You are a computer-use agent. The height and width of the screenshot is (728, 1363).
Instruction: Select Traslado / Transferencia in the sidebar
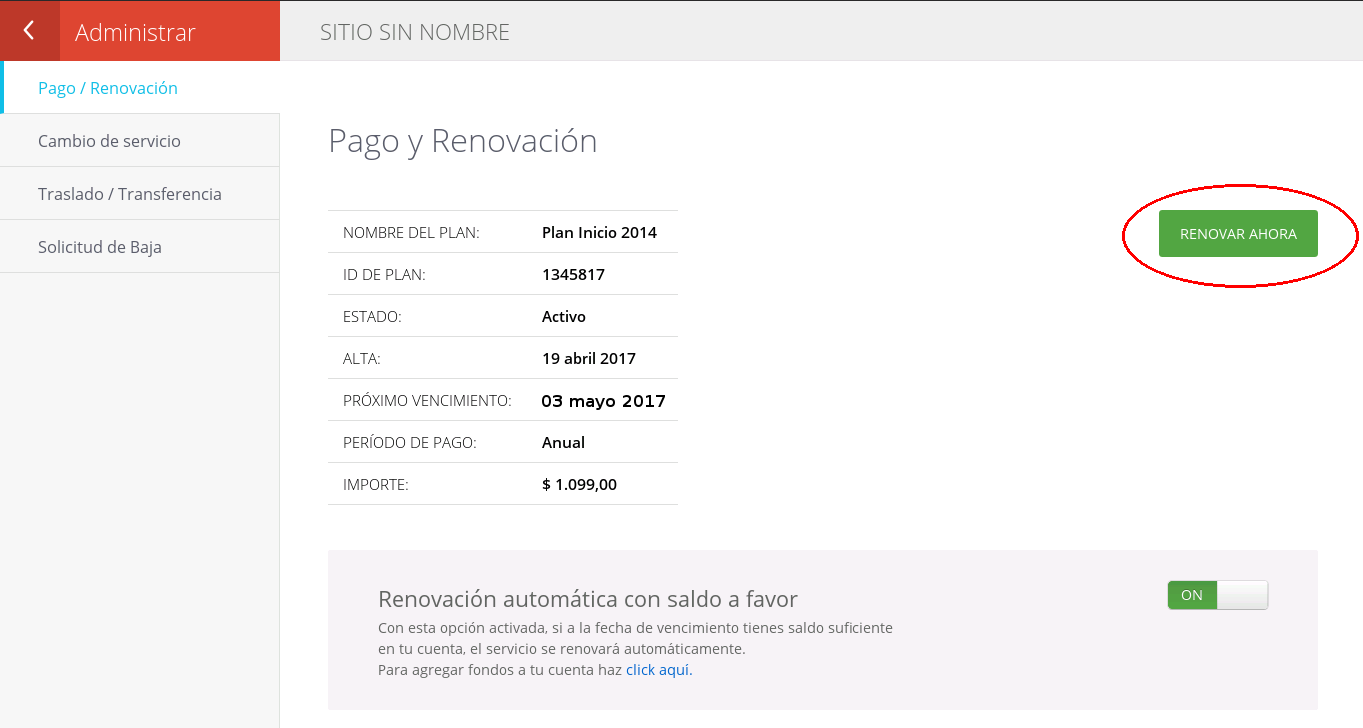(x=140, y=194)
